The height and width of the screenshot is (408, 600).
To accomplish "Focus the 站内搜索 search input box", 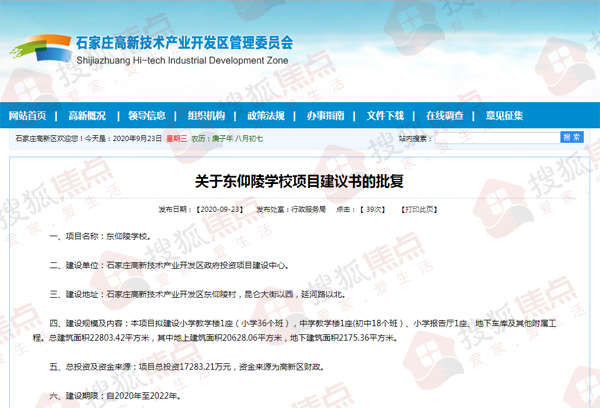I will (497, 138).
